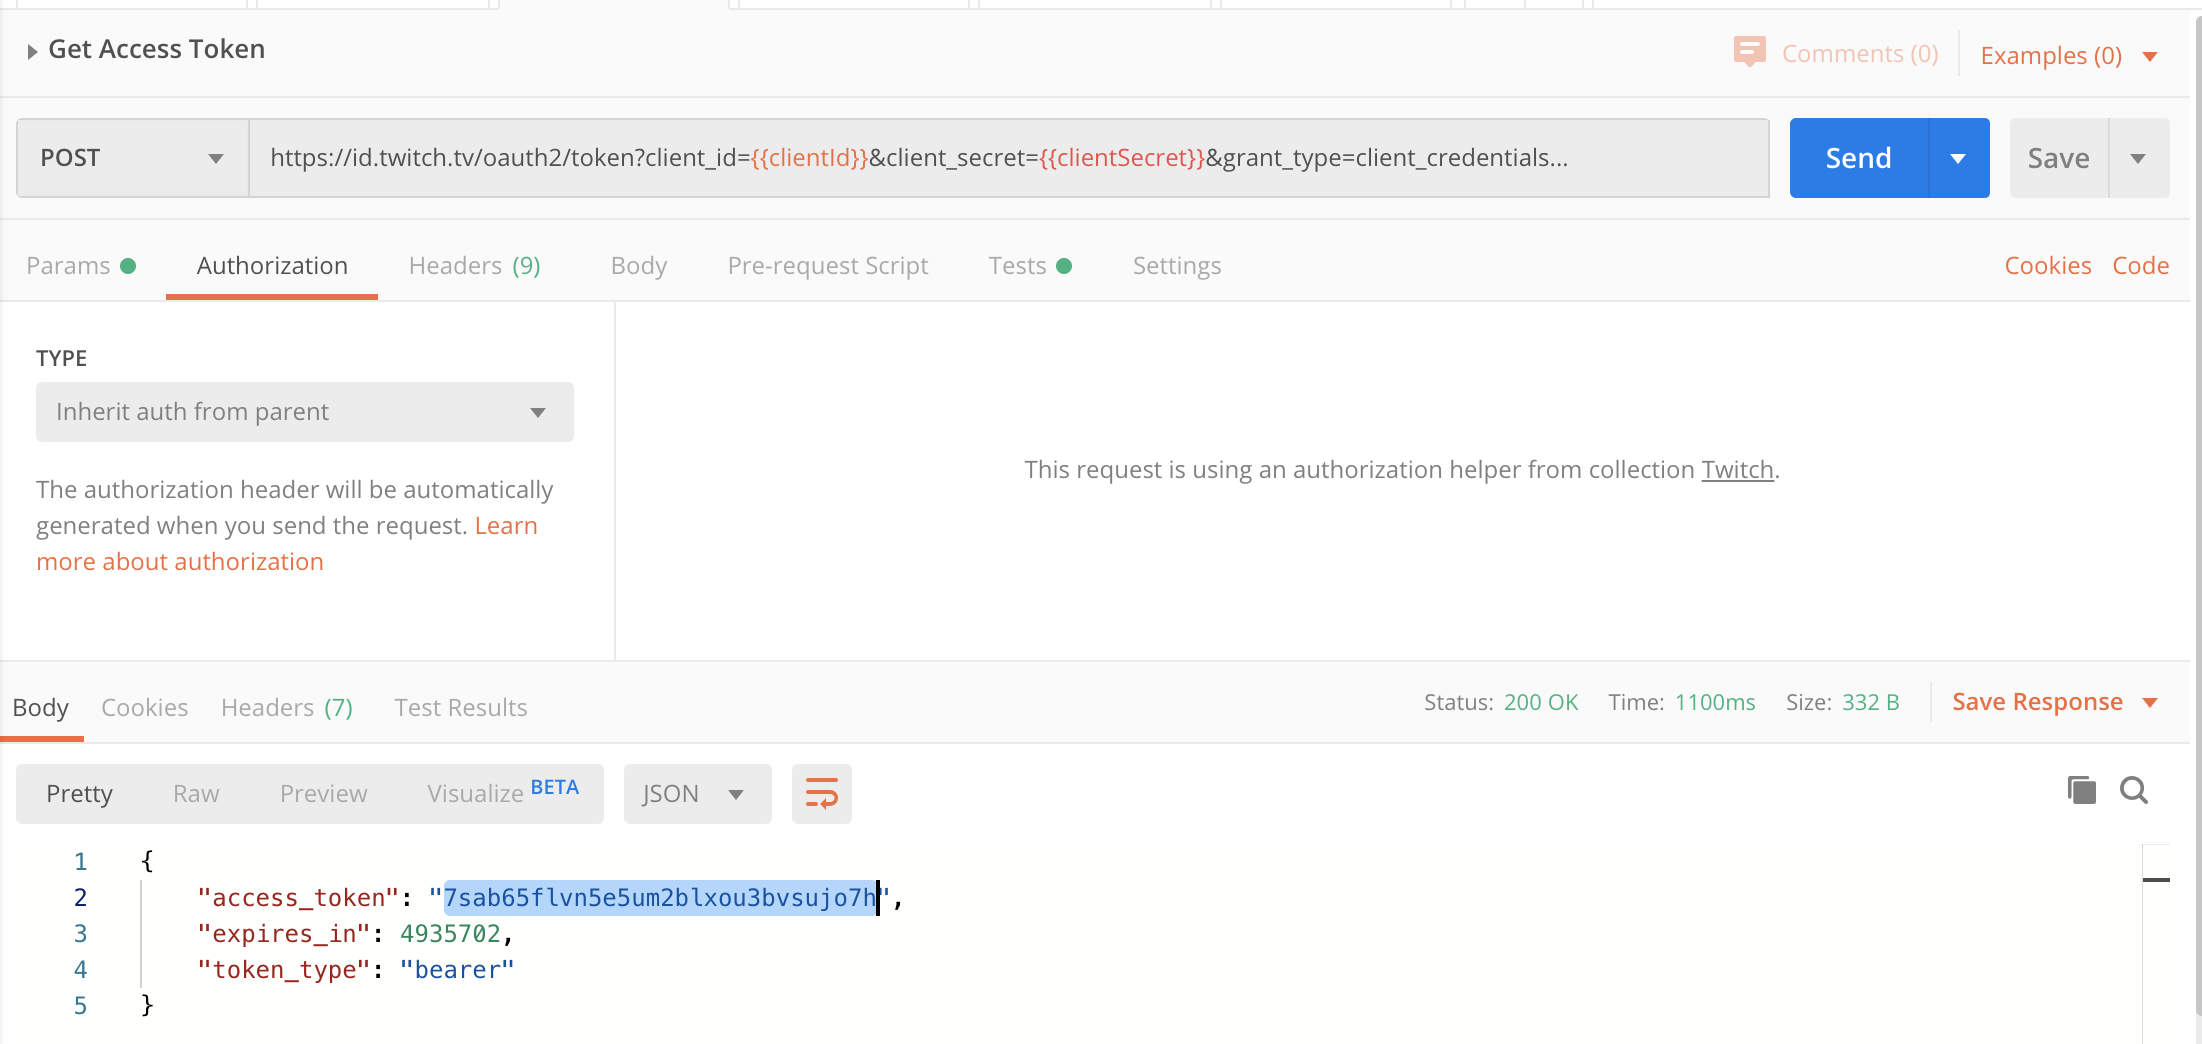2202x1044 pixels.
Task: Switch to the Tests tab
Action: tap(1018, 265)
